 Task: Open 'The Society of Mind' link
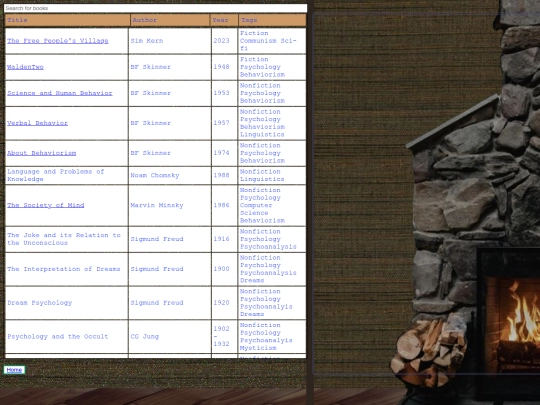pyautogui.click(x=45, y=205)
